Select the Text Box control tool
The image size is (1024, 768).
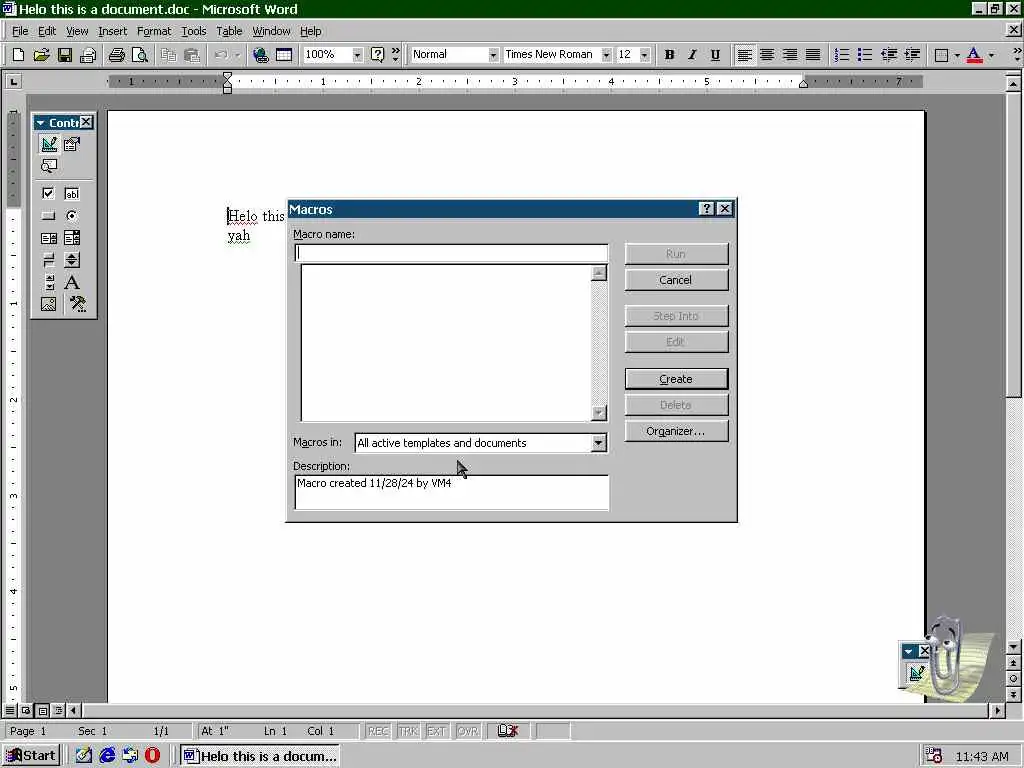72,193
